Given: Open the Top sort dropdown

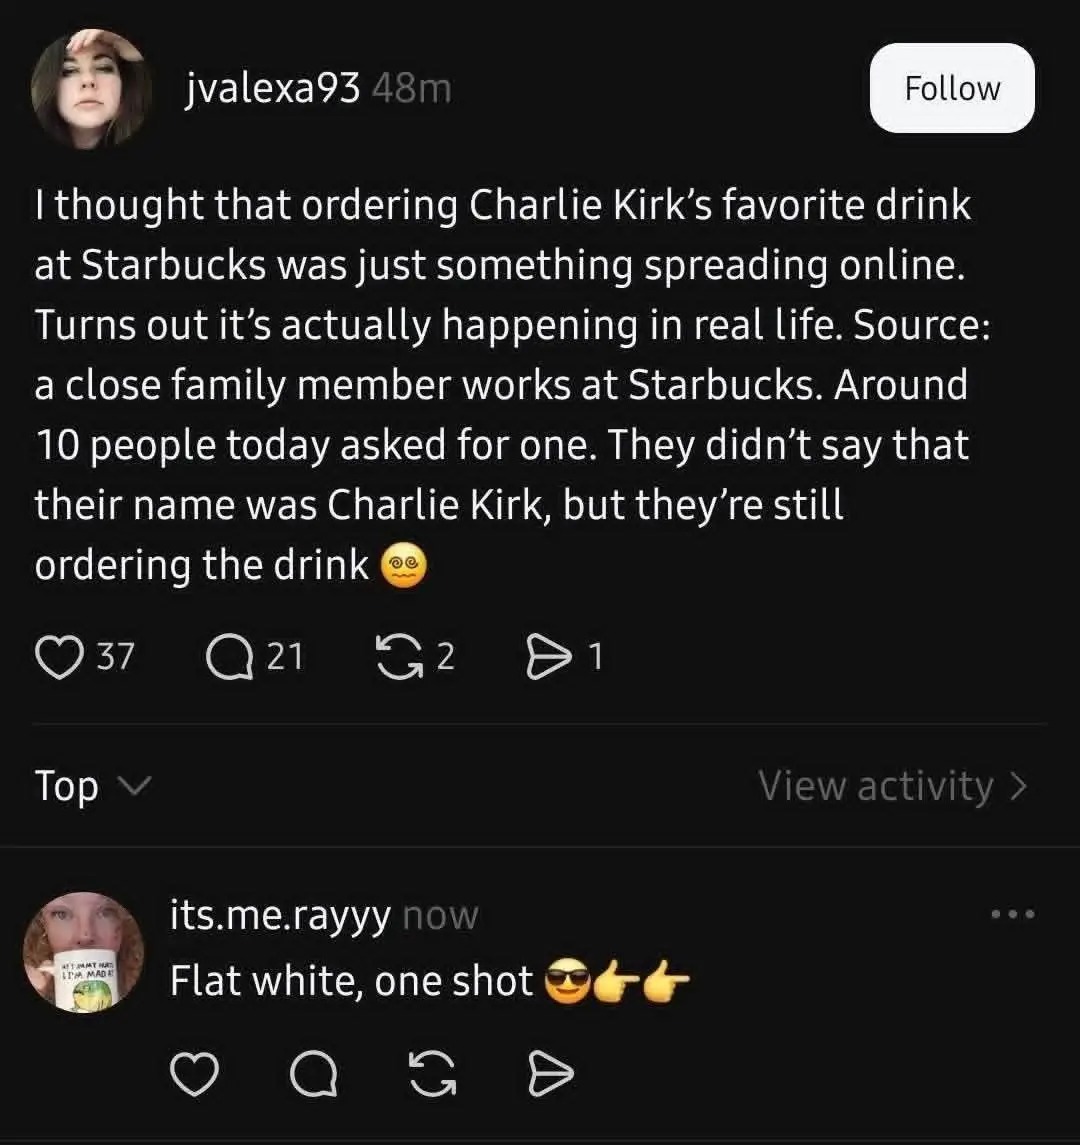Looking at the screenshot, I should (91, 786).
